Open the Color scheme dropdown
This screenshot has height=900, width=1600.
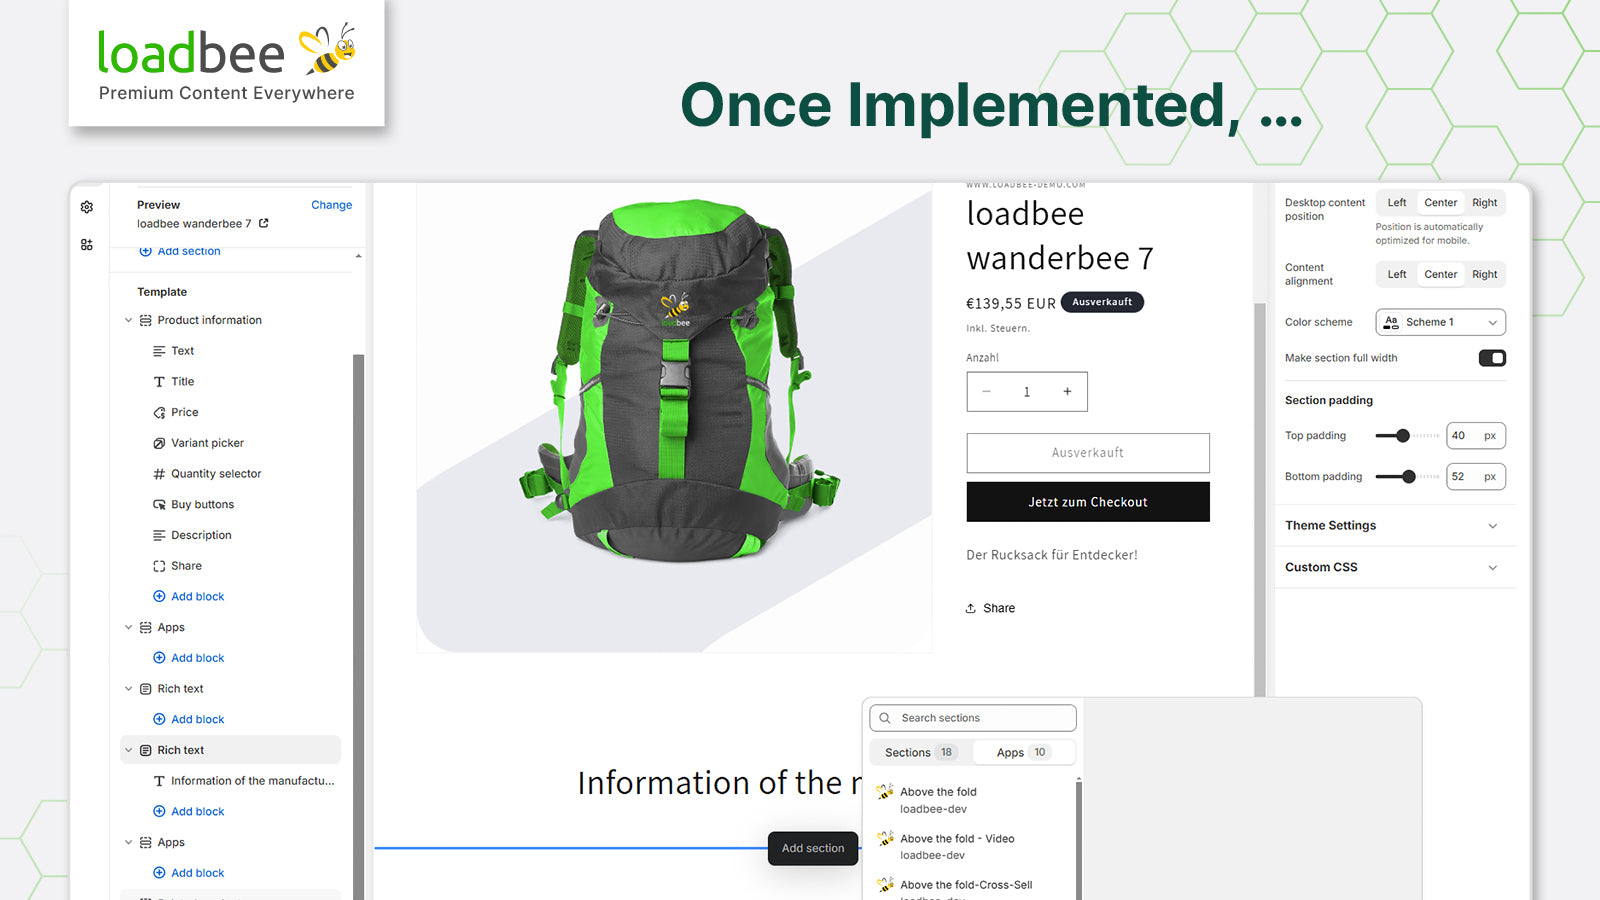[x=1440, y=321]
